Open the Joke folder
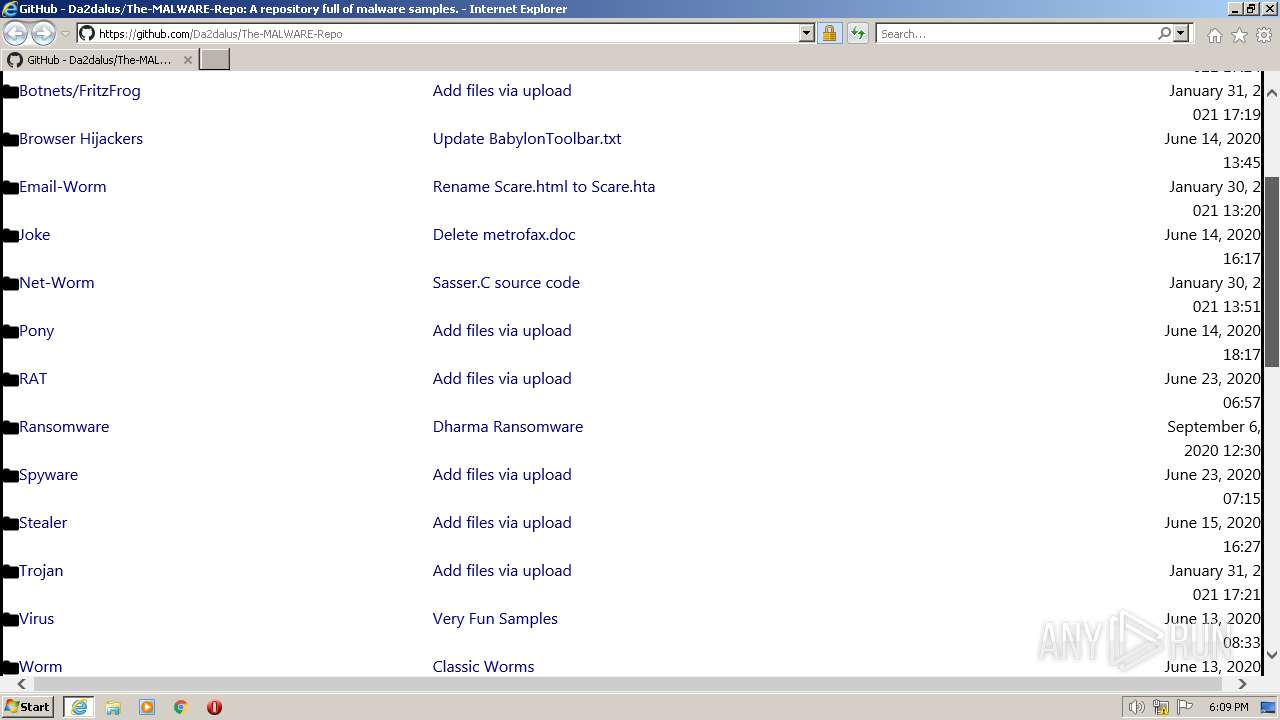 (35, 234)
